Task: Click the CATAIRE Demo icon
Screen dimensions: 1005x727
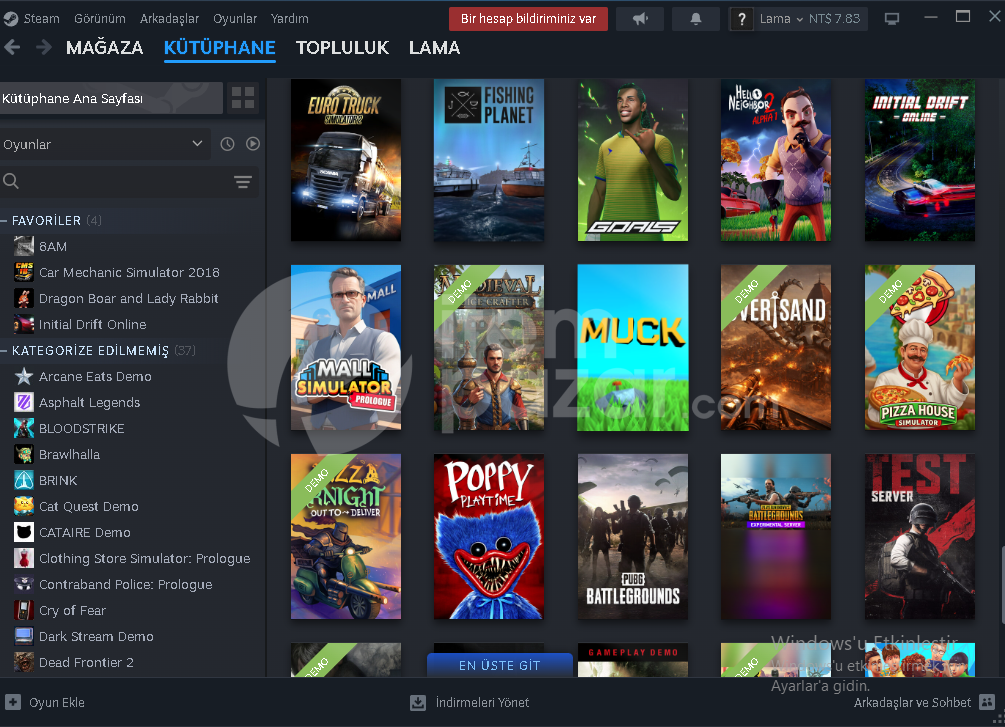Action: [x=24, y=532]
